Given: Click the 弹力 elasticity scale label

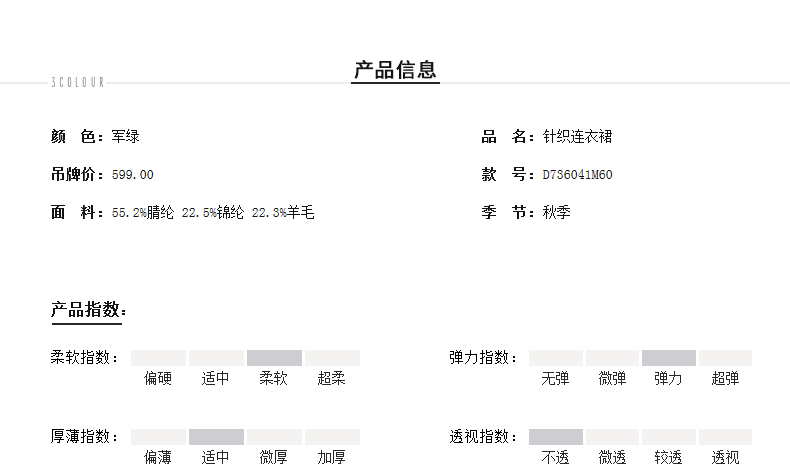Looking at the screenshot, I should 668,378.
